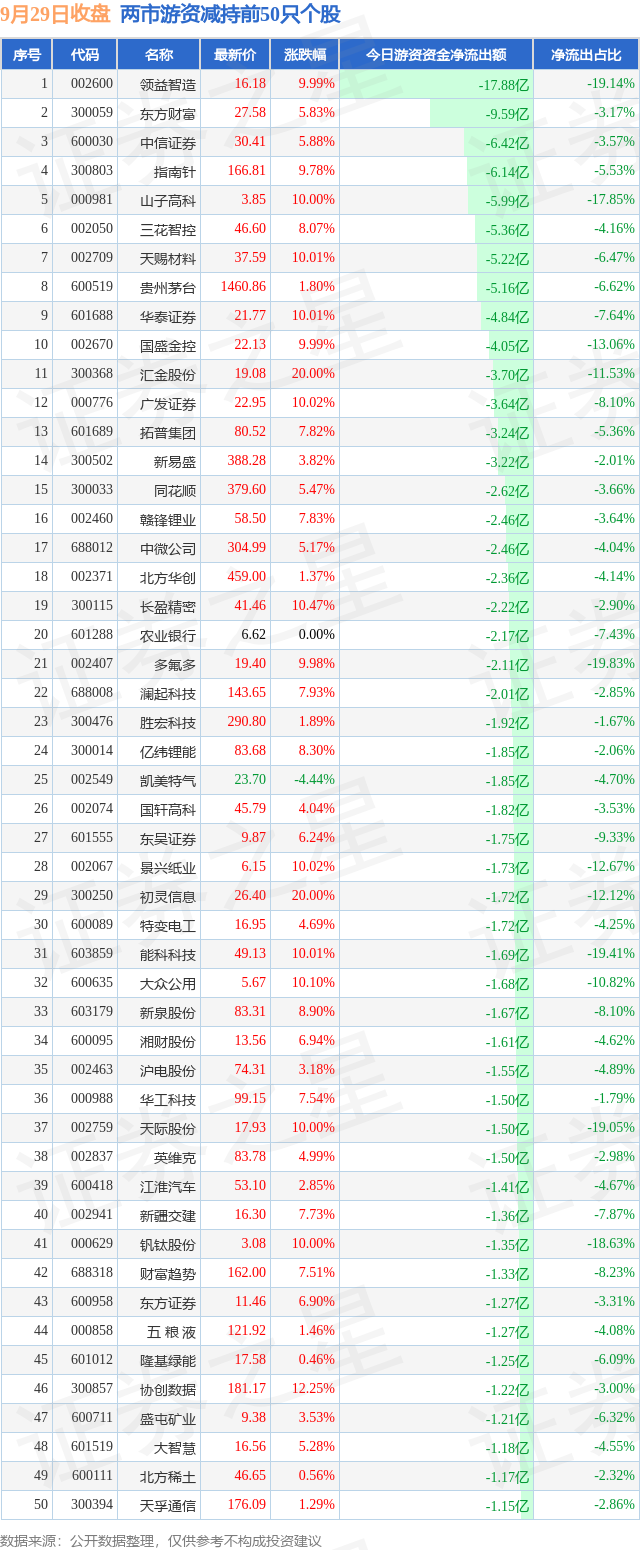Screen dimensions: 640x1550
Task: Click the price 1460.86
Action: [243, 287]
